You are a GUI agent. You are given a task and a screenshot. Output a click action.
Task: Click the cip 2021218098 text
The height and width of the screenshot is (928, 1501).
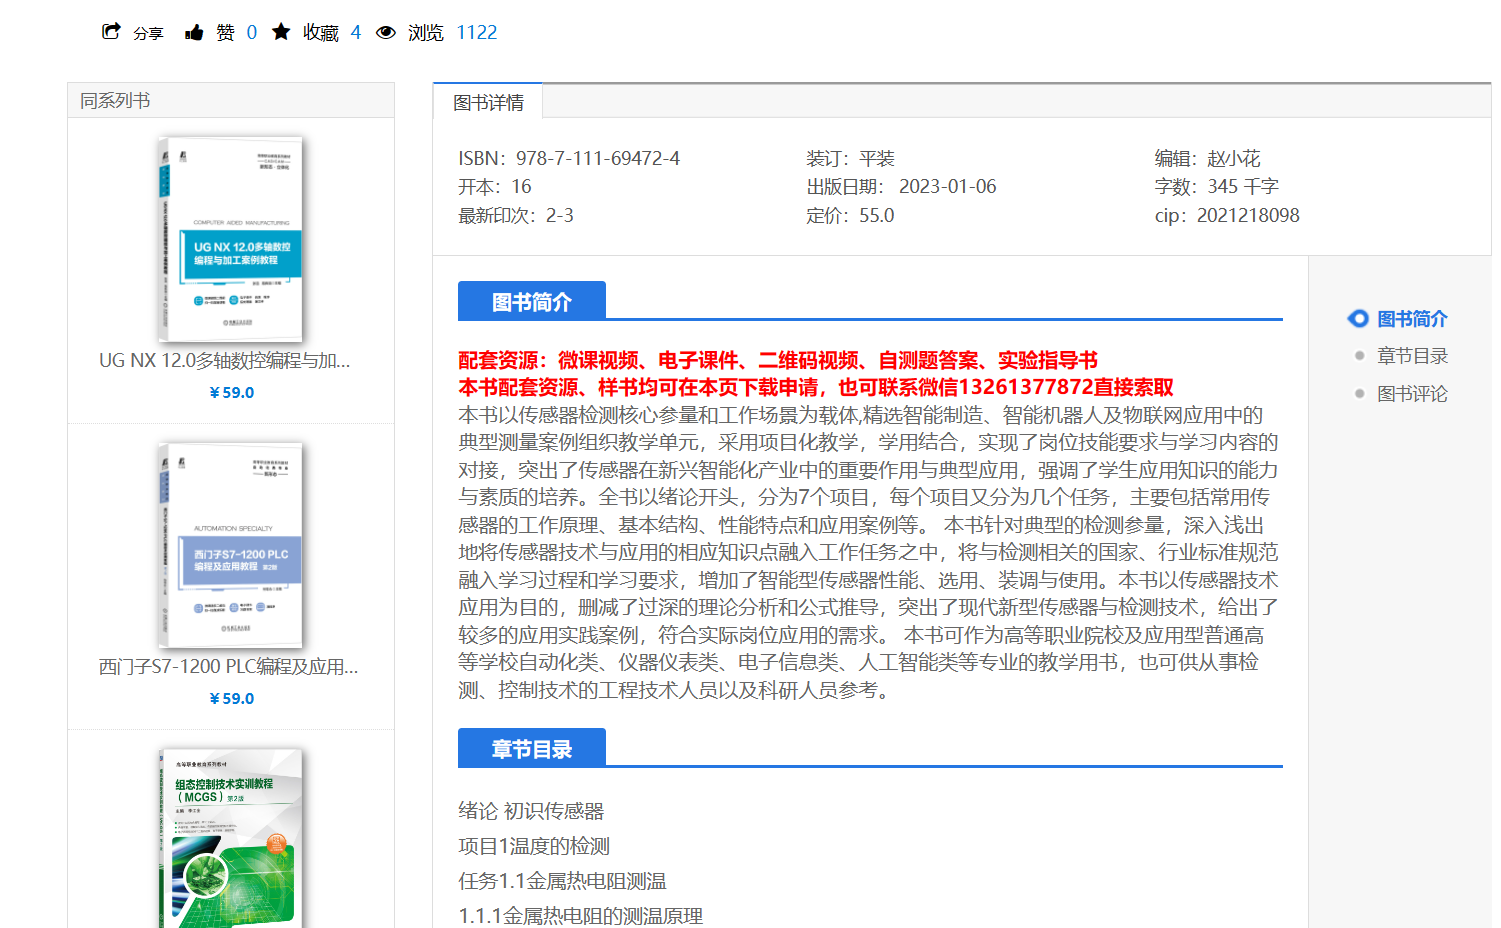point(1227,216)
